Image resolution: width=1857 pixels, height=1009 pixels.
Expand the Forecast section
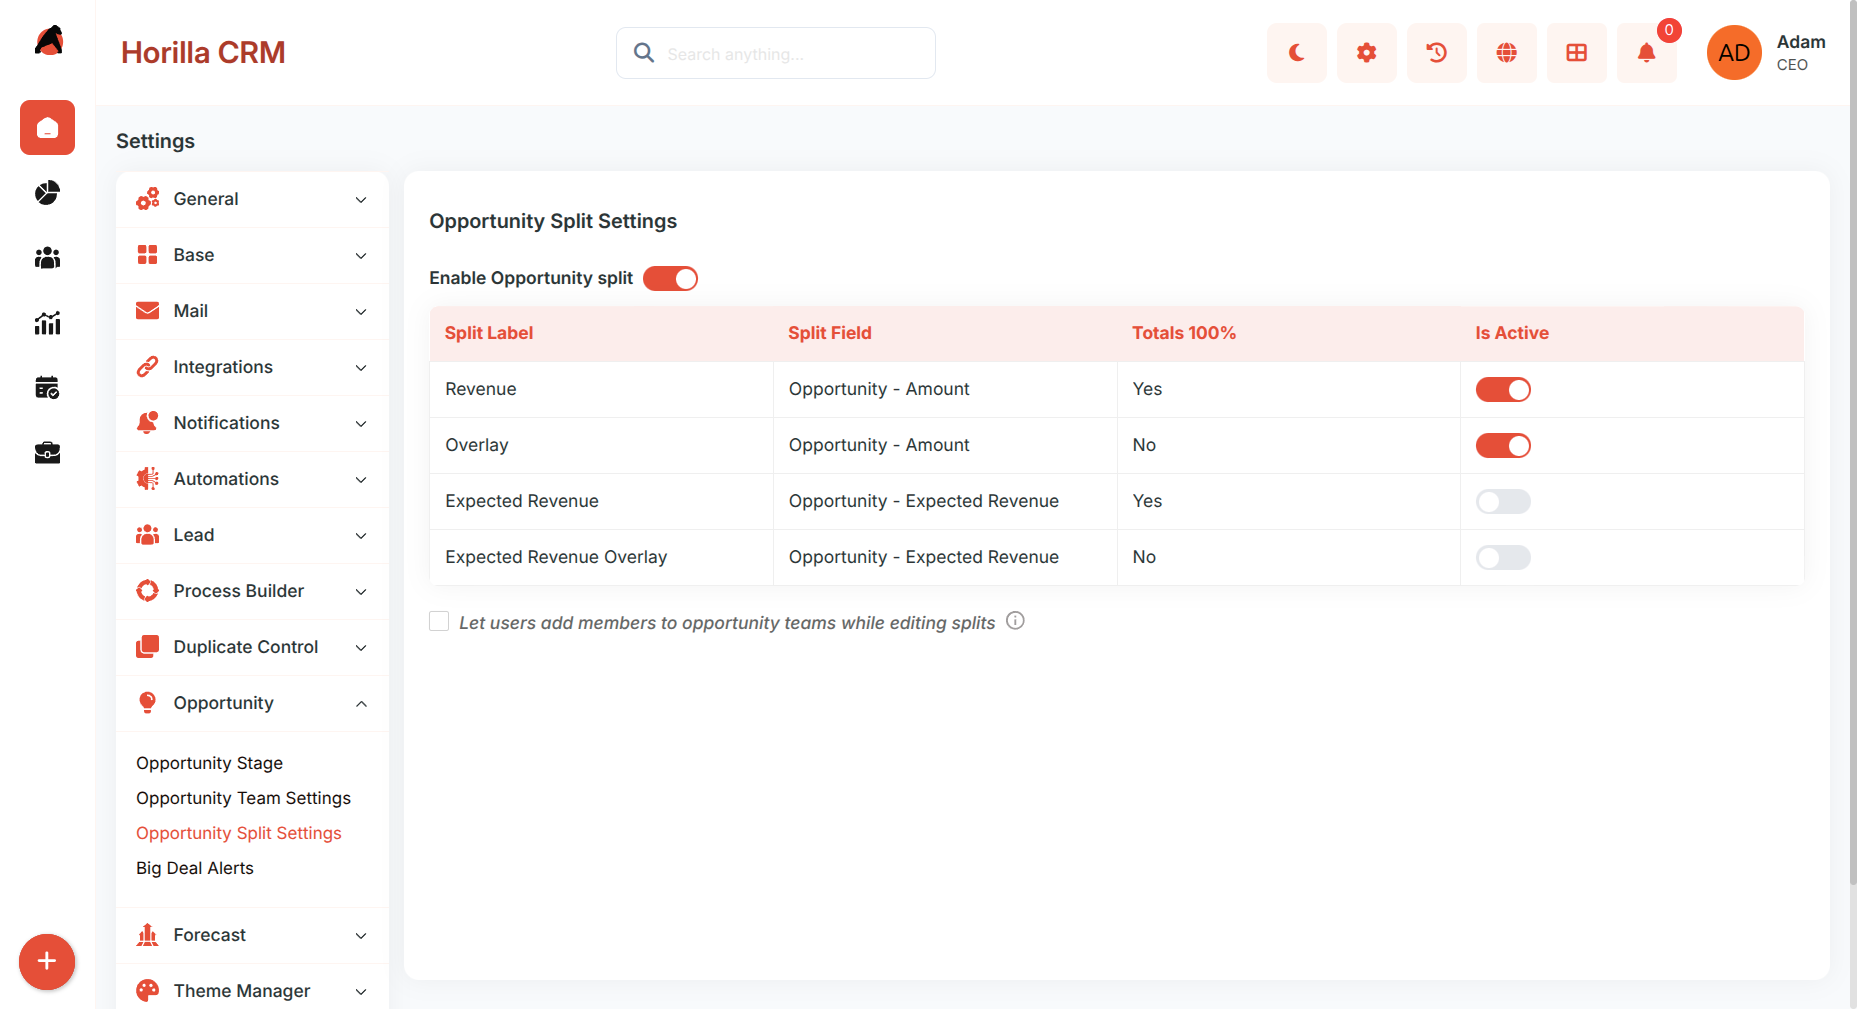pyautogui.click(x=252, y=935)
